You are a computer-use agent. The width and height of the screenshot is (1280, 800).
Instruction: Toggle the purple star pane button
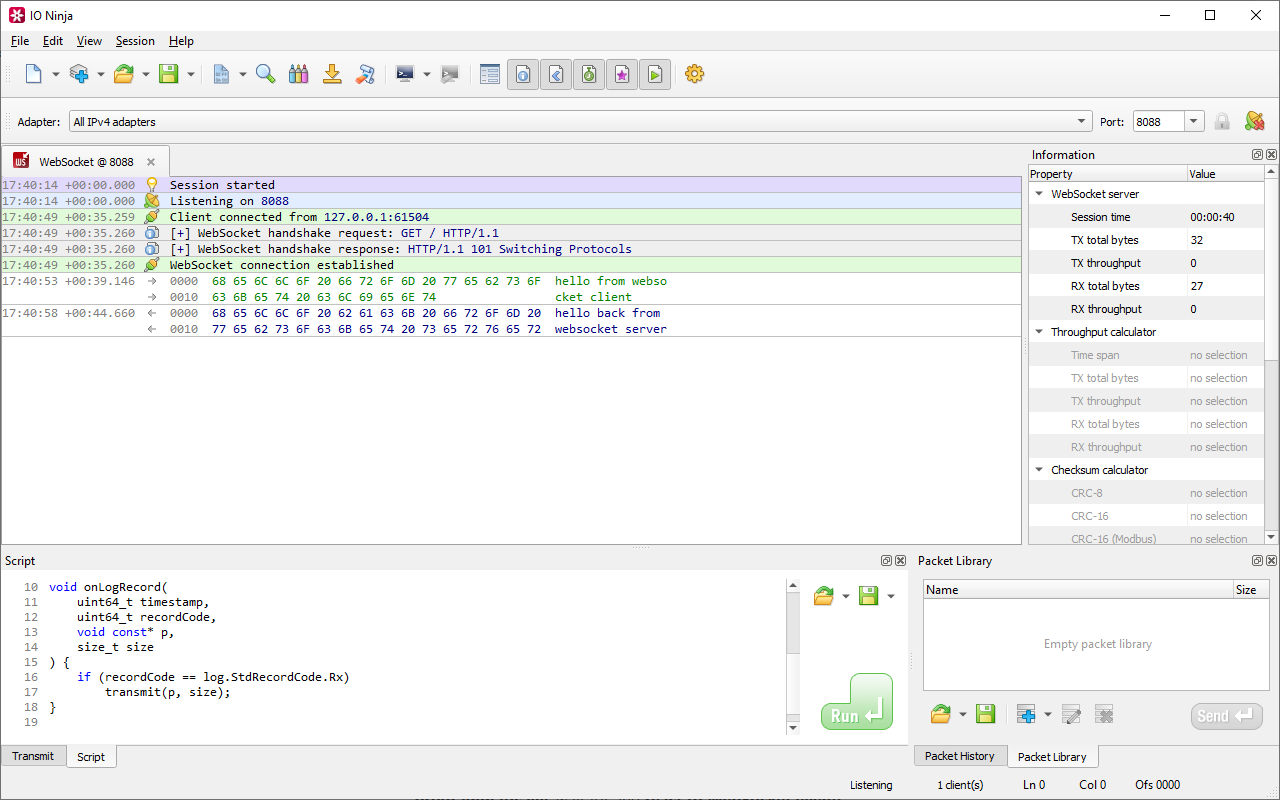click(x=622, y=74)
